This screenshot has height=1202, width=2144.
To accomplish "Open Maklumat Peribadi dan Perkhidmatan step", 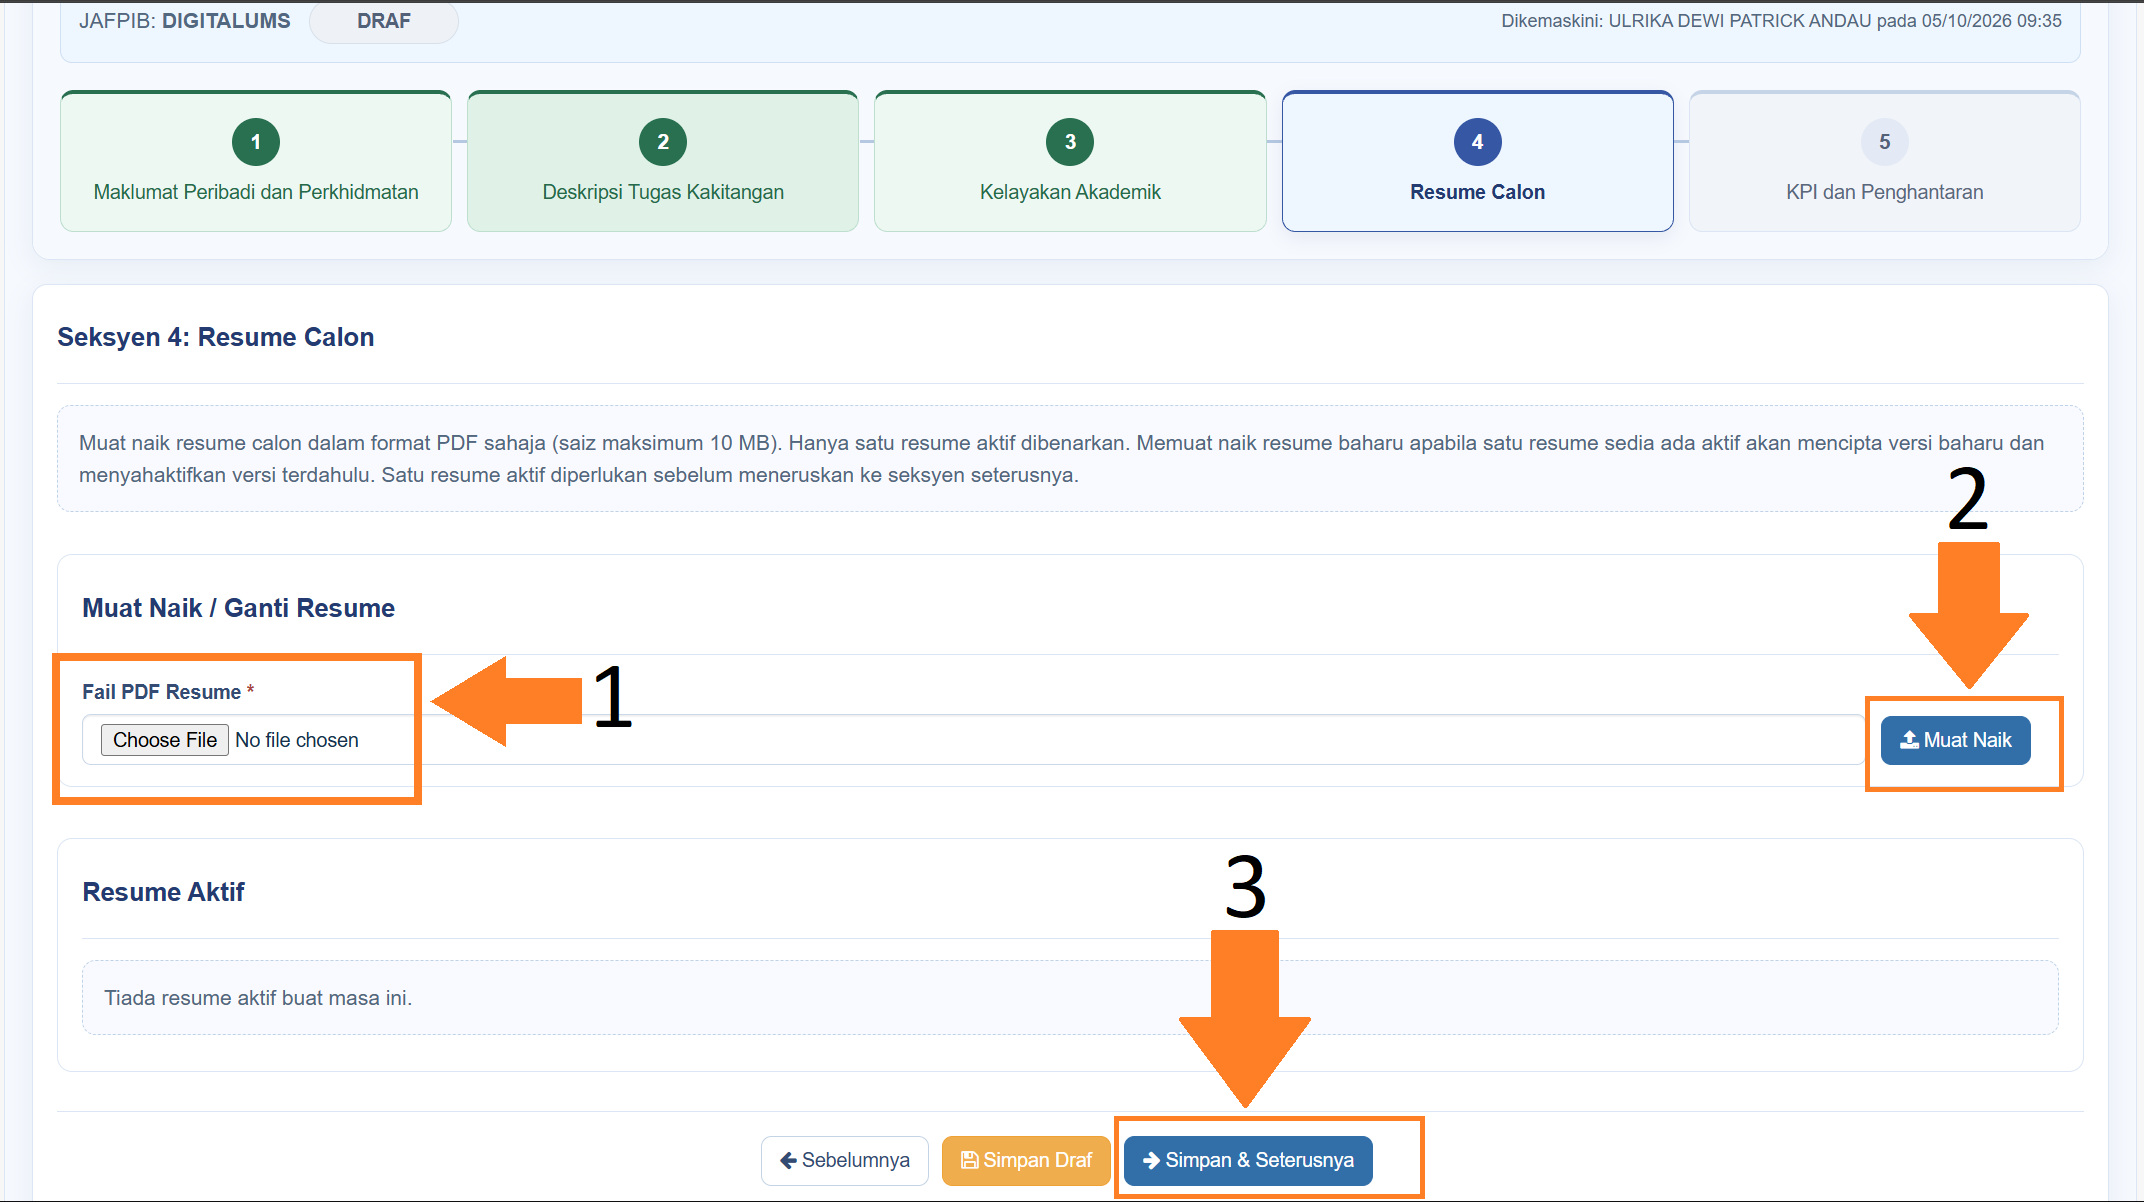I will 256,162.
